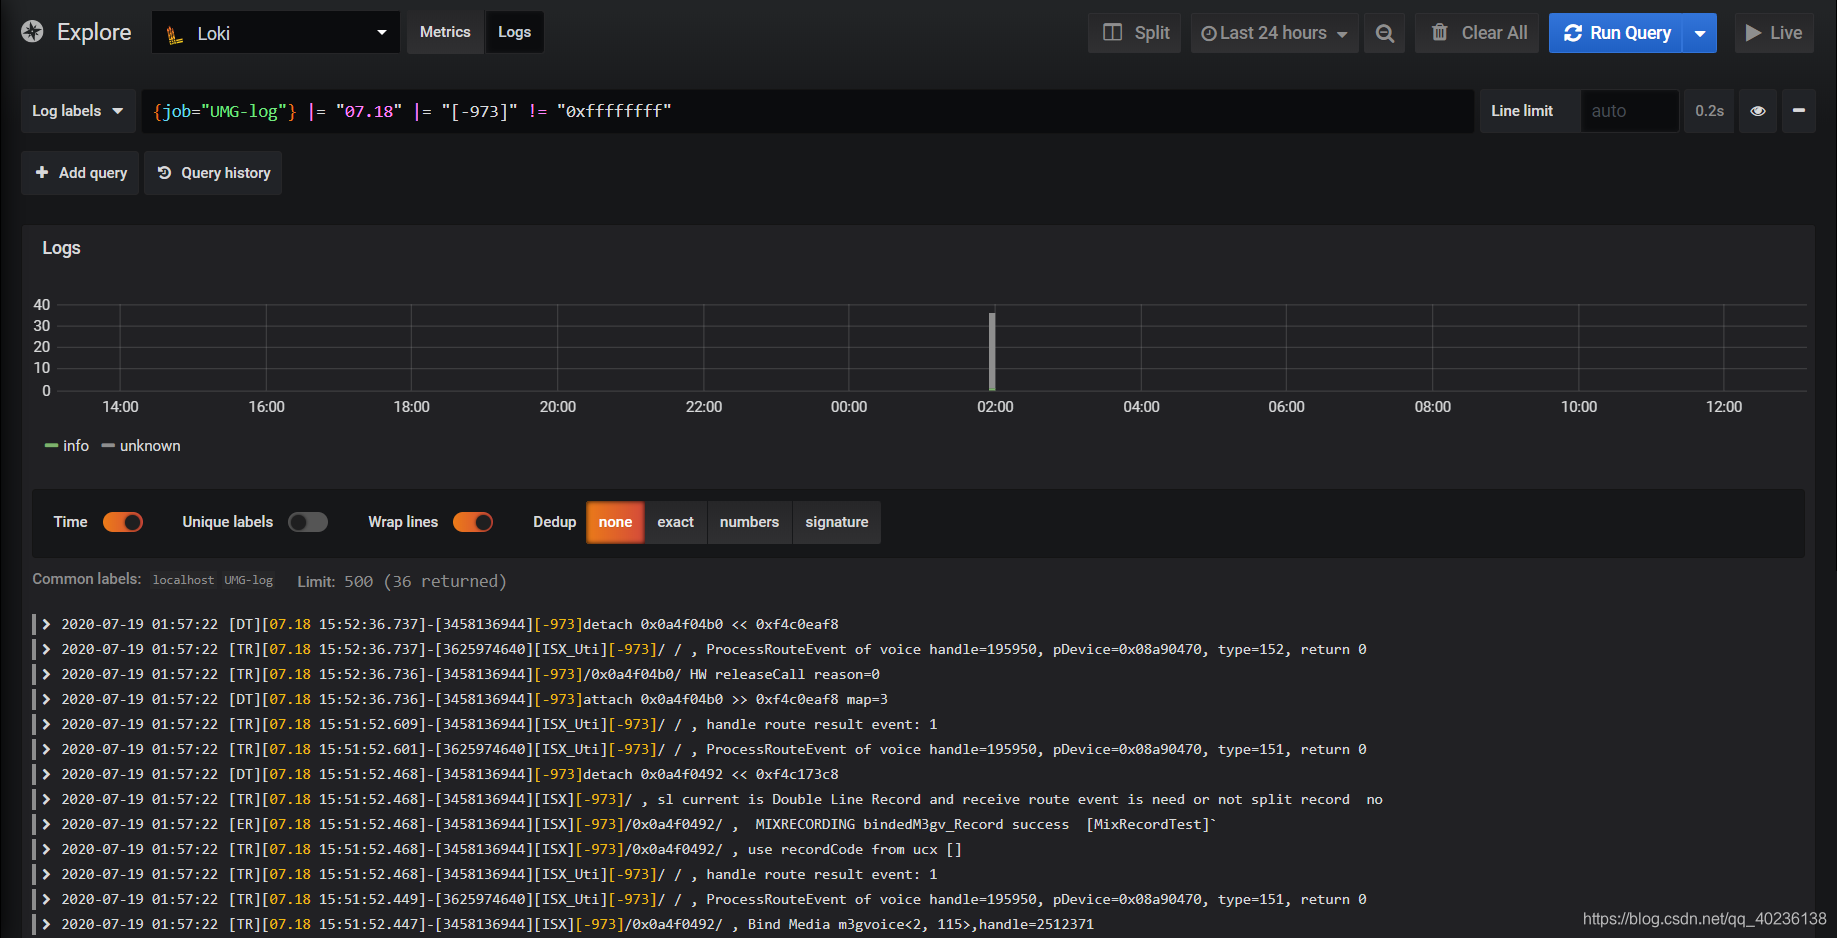1837x938 pixels.
Task: Click the trash icon in Clear All
Action: pos(1439,32)
